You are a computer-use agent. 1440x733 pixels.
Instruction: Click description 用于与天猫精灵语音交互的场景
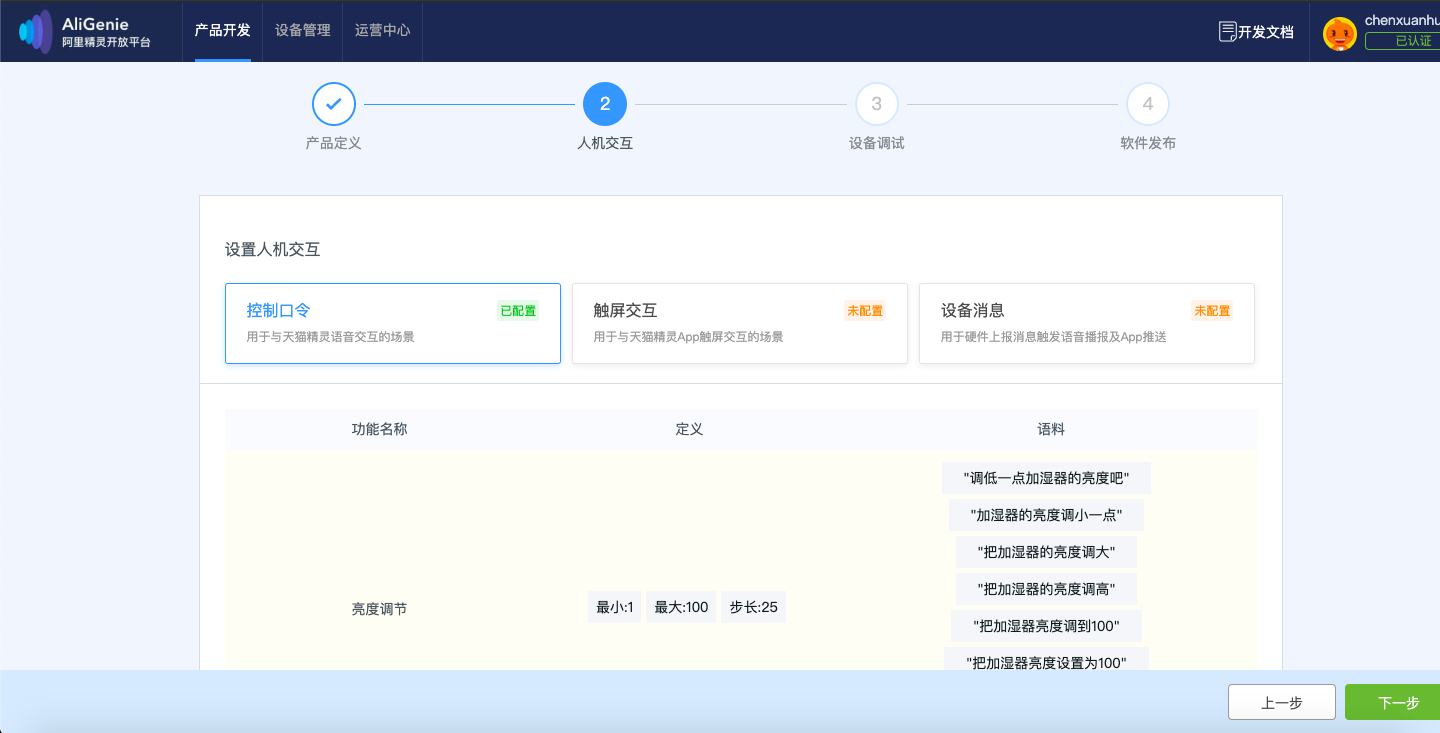pyautogui.click(x=330, y=337)
